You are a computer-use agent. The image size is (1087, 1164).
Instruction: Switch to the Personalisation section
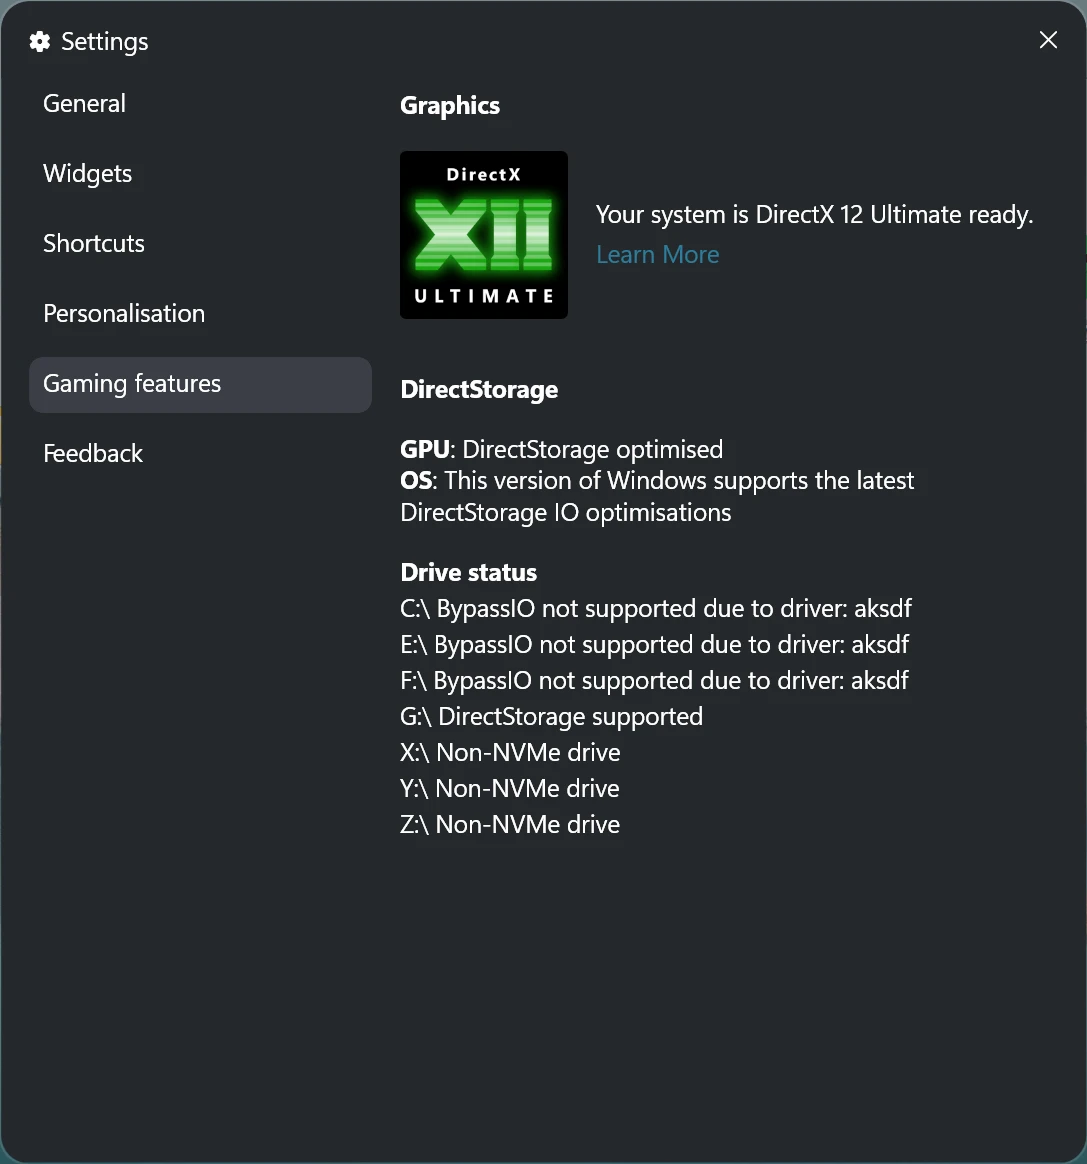coord(123,313)
